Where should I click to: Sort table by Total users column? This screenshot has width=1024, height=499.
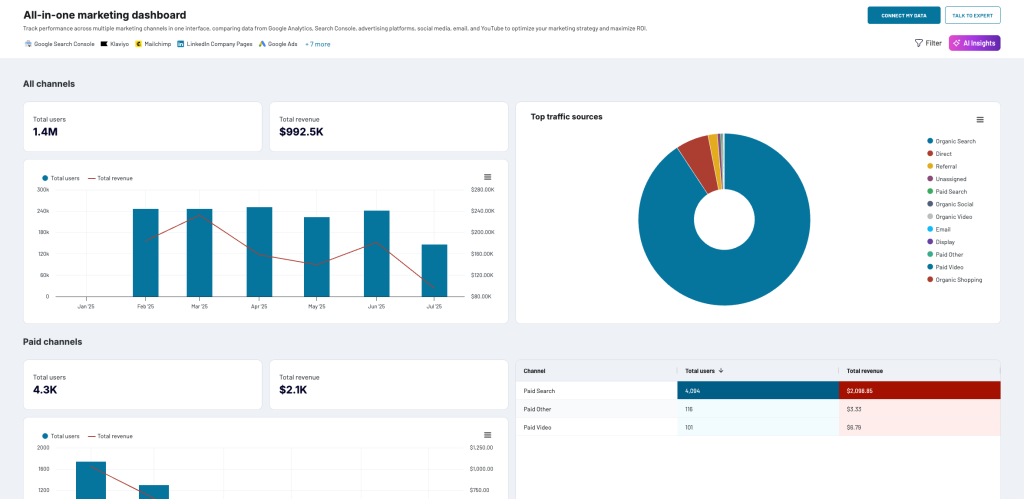705,371
